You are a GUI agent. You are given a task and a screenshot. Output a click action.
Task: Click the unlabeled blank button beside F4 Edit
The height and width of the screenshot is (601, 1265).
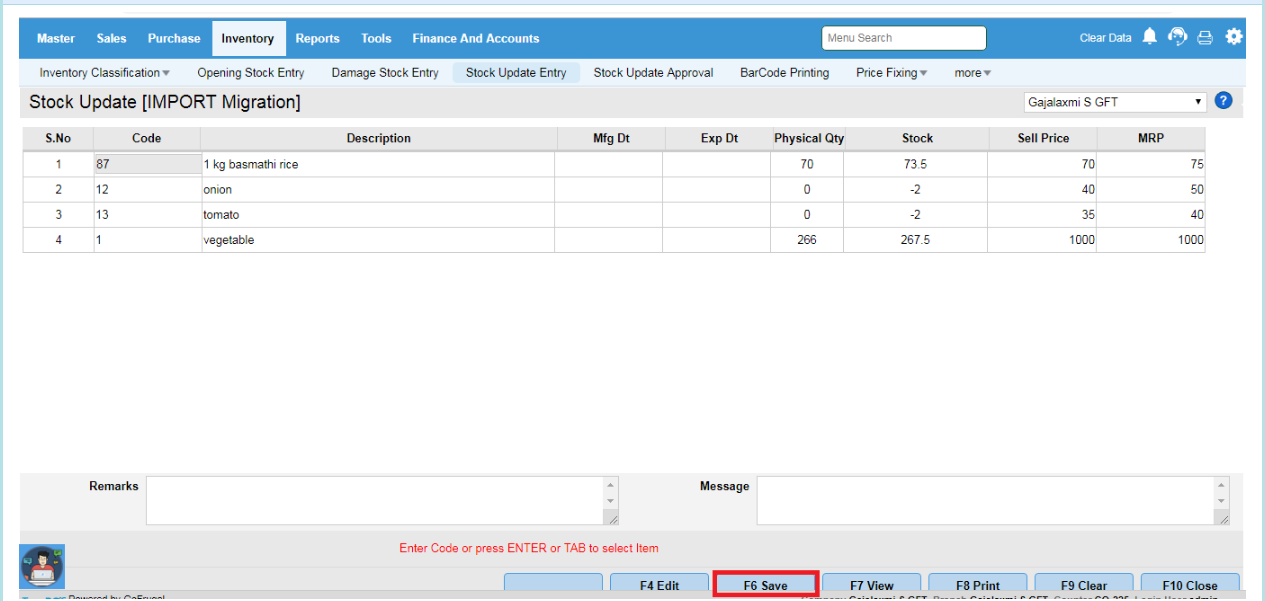point(553,586)
